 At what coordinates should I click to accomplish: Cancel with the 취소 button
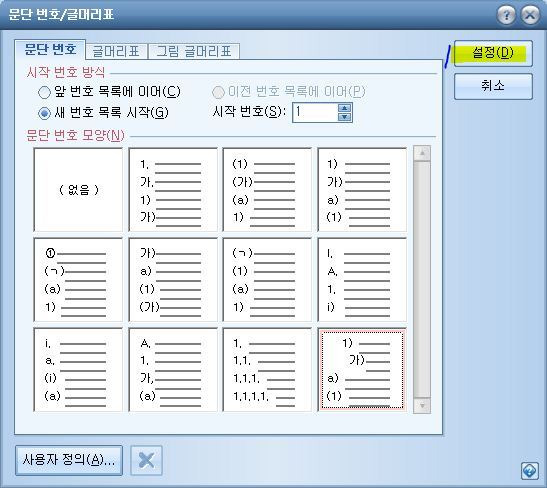(x=493, y=86)
